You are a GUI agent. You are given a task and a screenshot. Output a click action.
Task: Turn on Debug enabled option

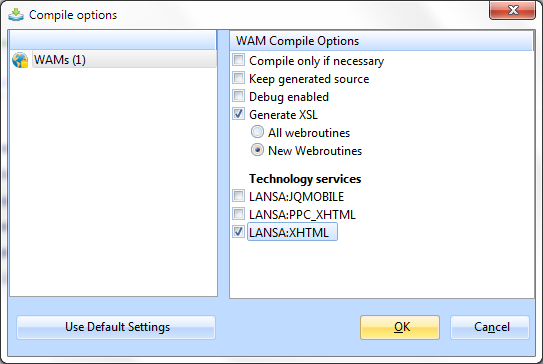tap(238, 96)
